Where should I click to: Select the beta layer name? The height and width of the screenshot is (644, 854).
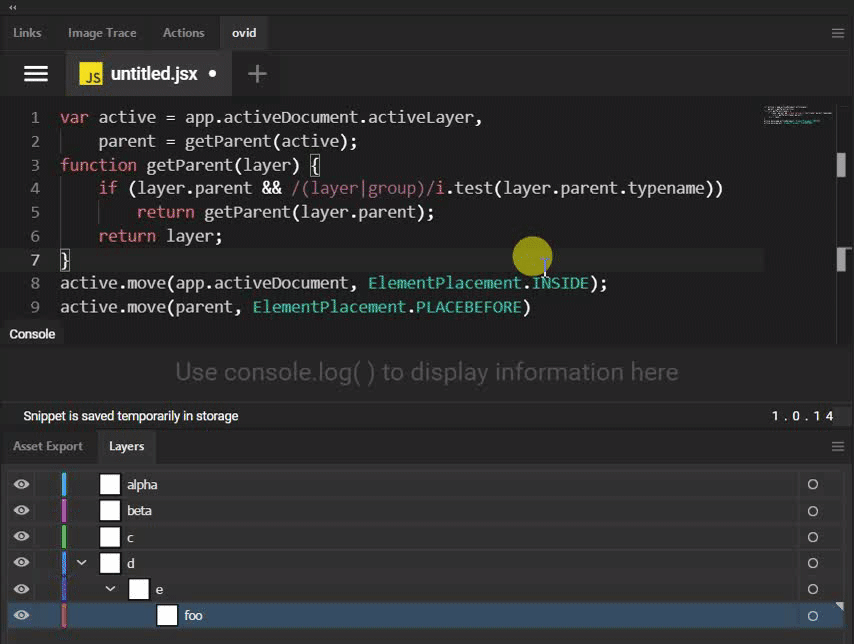[x=139, y=511]
